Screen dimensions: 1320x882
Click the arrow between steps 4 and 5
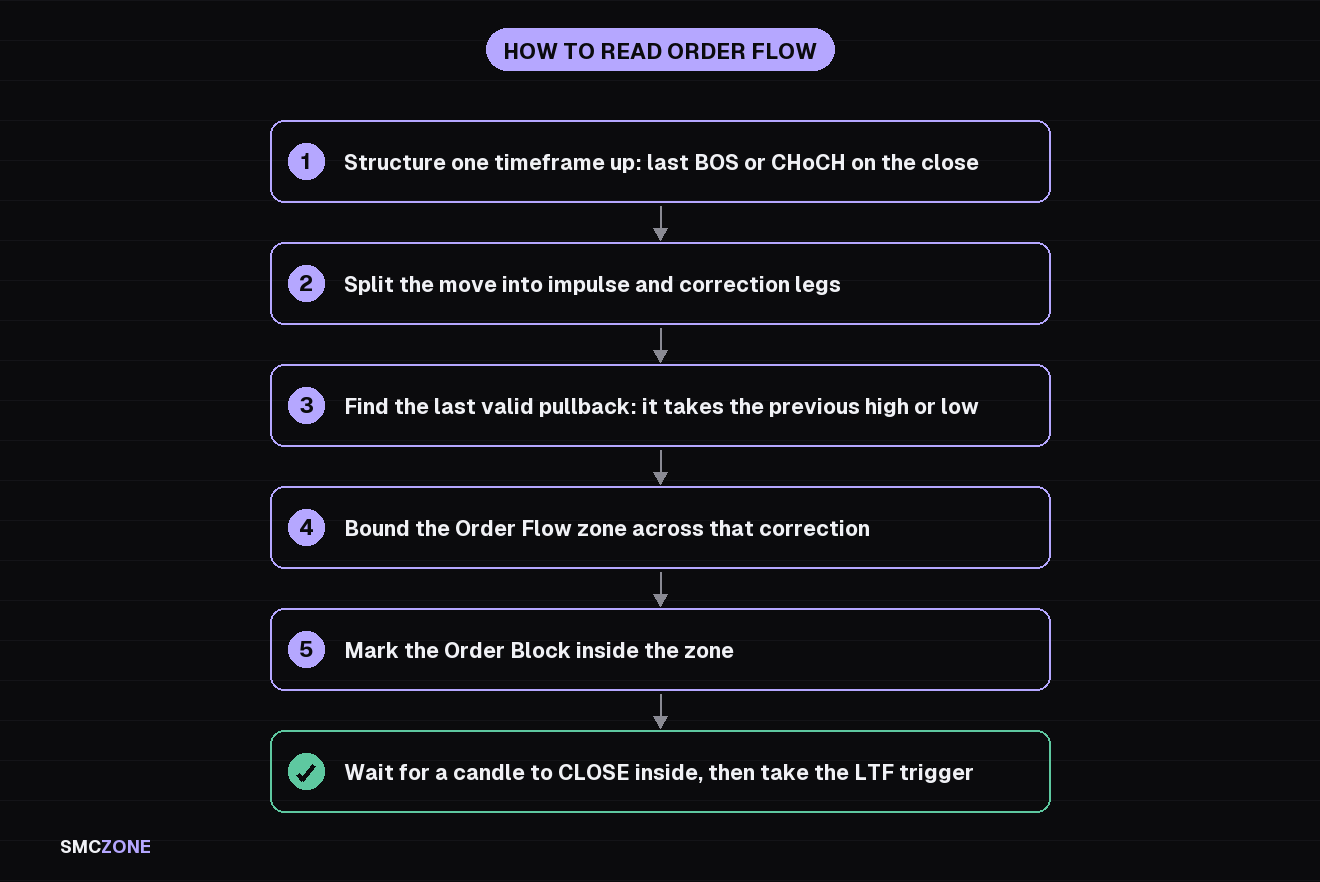tap(660, 589)
